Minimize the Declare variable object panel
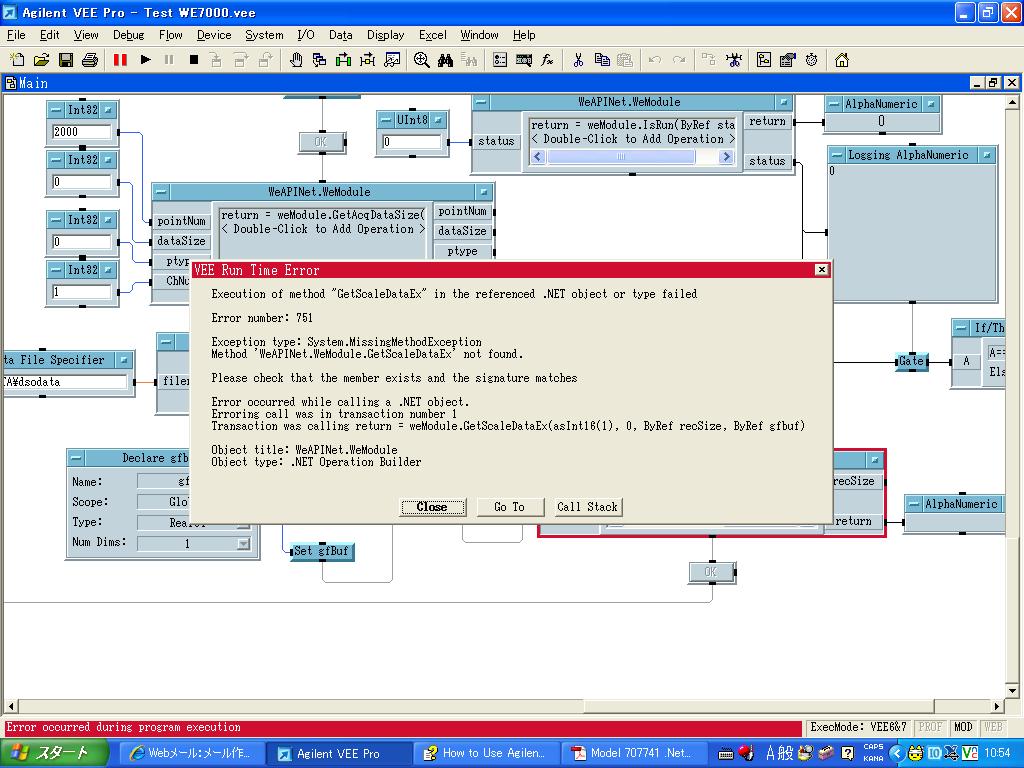This screenshot has width=1024, height=768. tap(76, 458)
